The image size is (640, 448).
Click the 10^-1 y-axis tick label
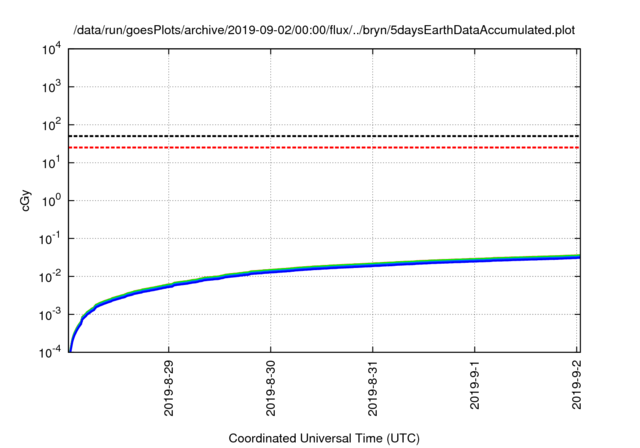(x=50, y=239)
